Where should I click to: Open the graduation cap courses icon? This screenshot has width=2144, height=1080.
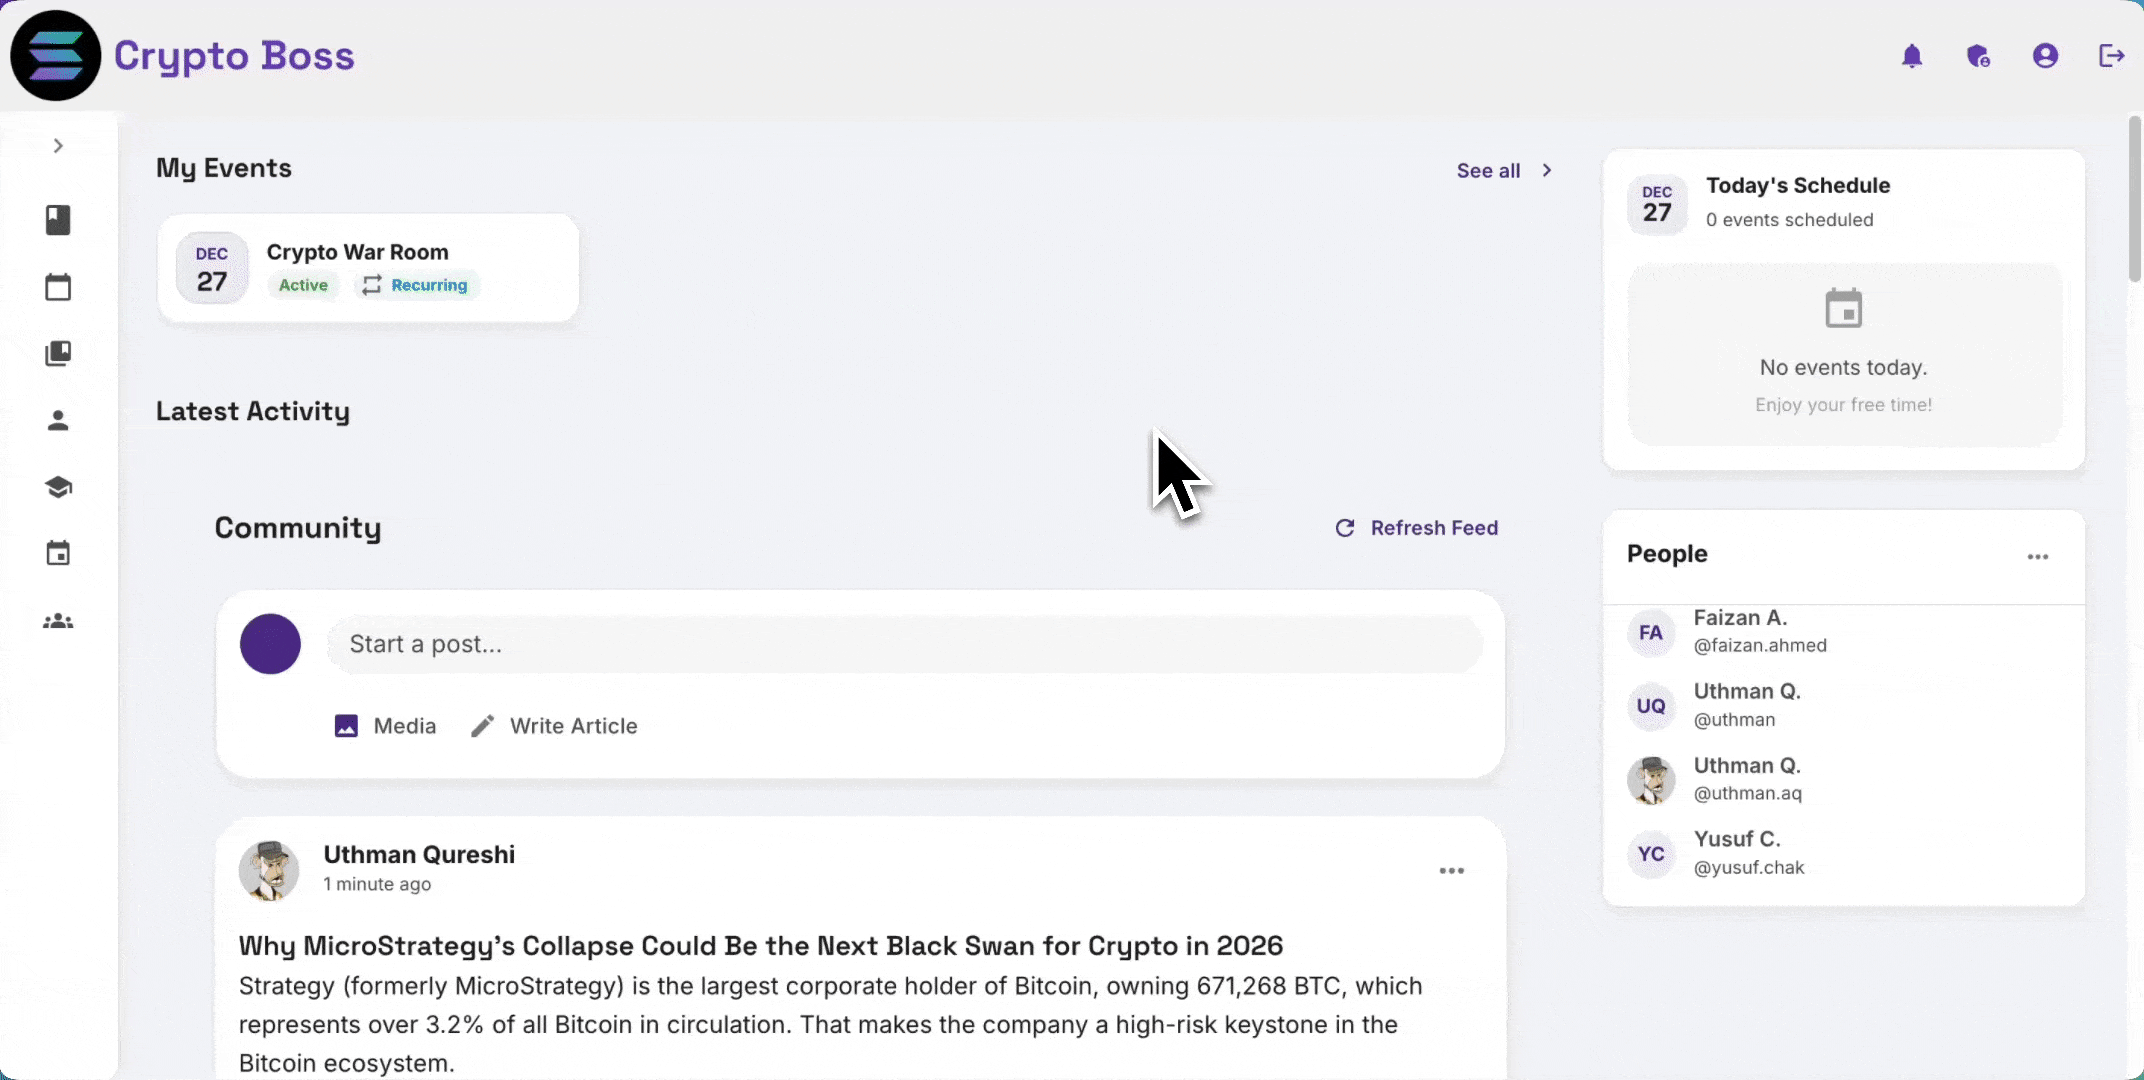(x=58, y=487)
